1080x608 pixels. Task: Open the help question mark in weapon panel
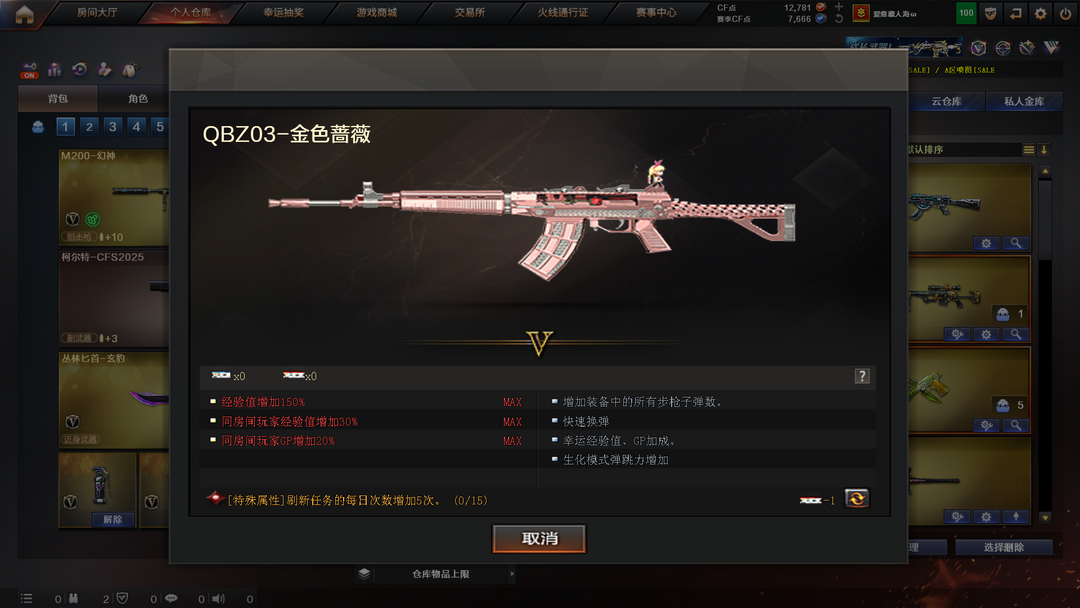coord(862,376)
